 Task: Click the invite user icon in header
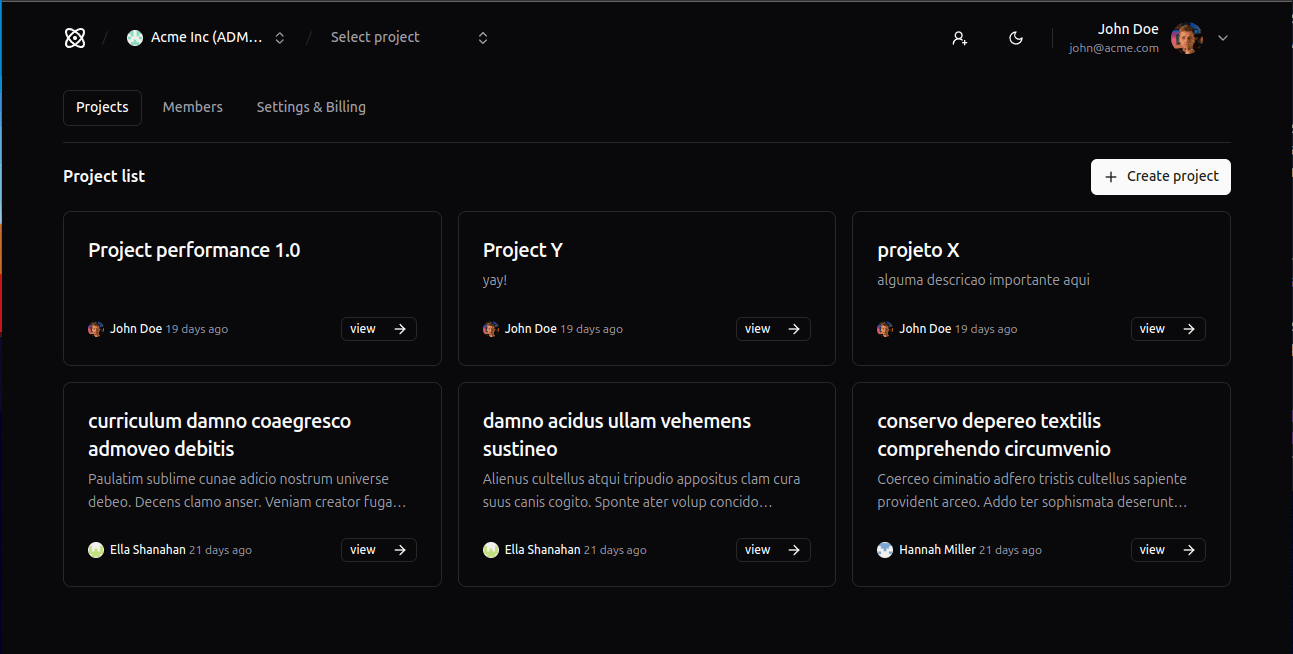pyautogui.click(x=959, y=38)
